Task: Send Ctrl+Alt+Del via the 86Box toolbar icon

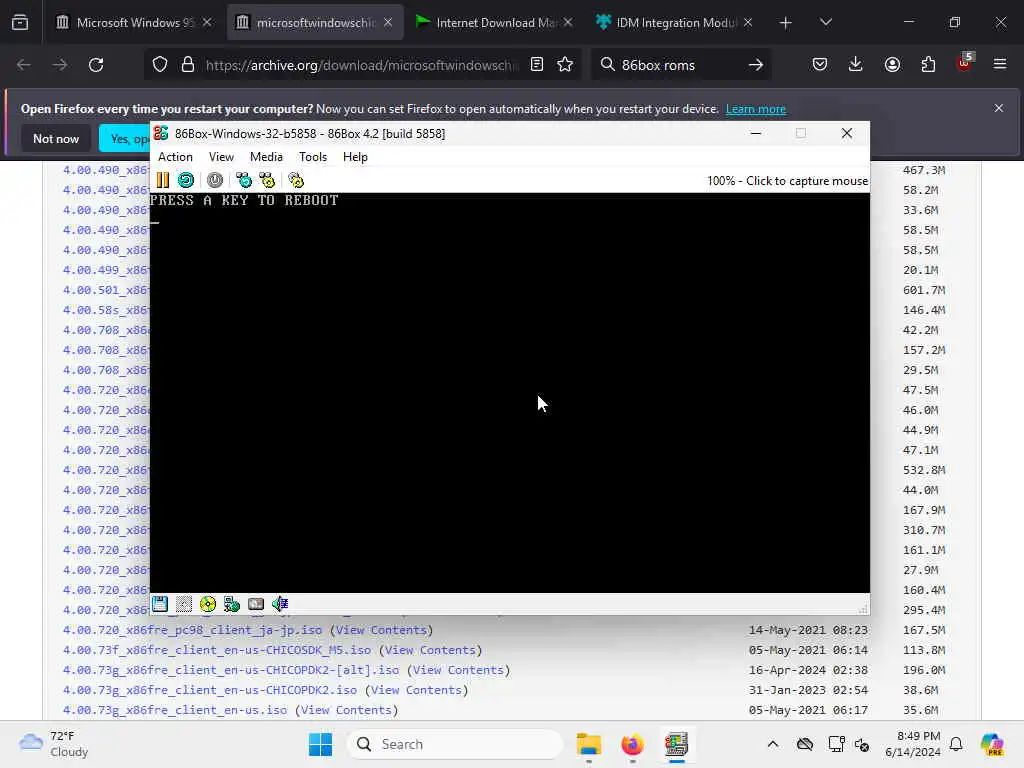Action: point(244,180)
